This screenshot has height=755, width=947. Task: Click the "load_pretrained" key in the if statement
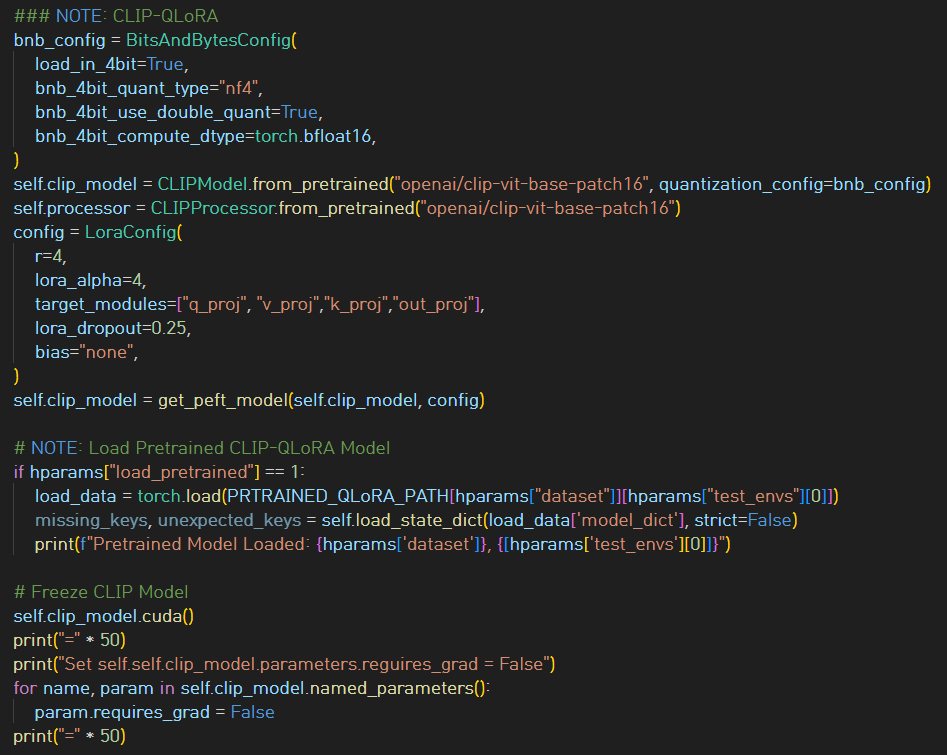181,472
